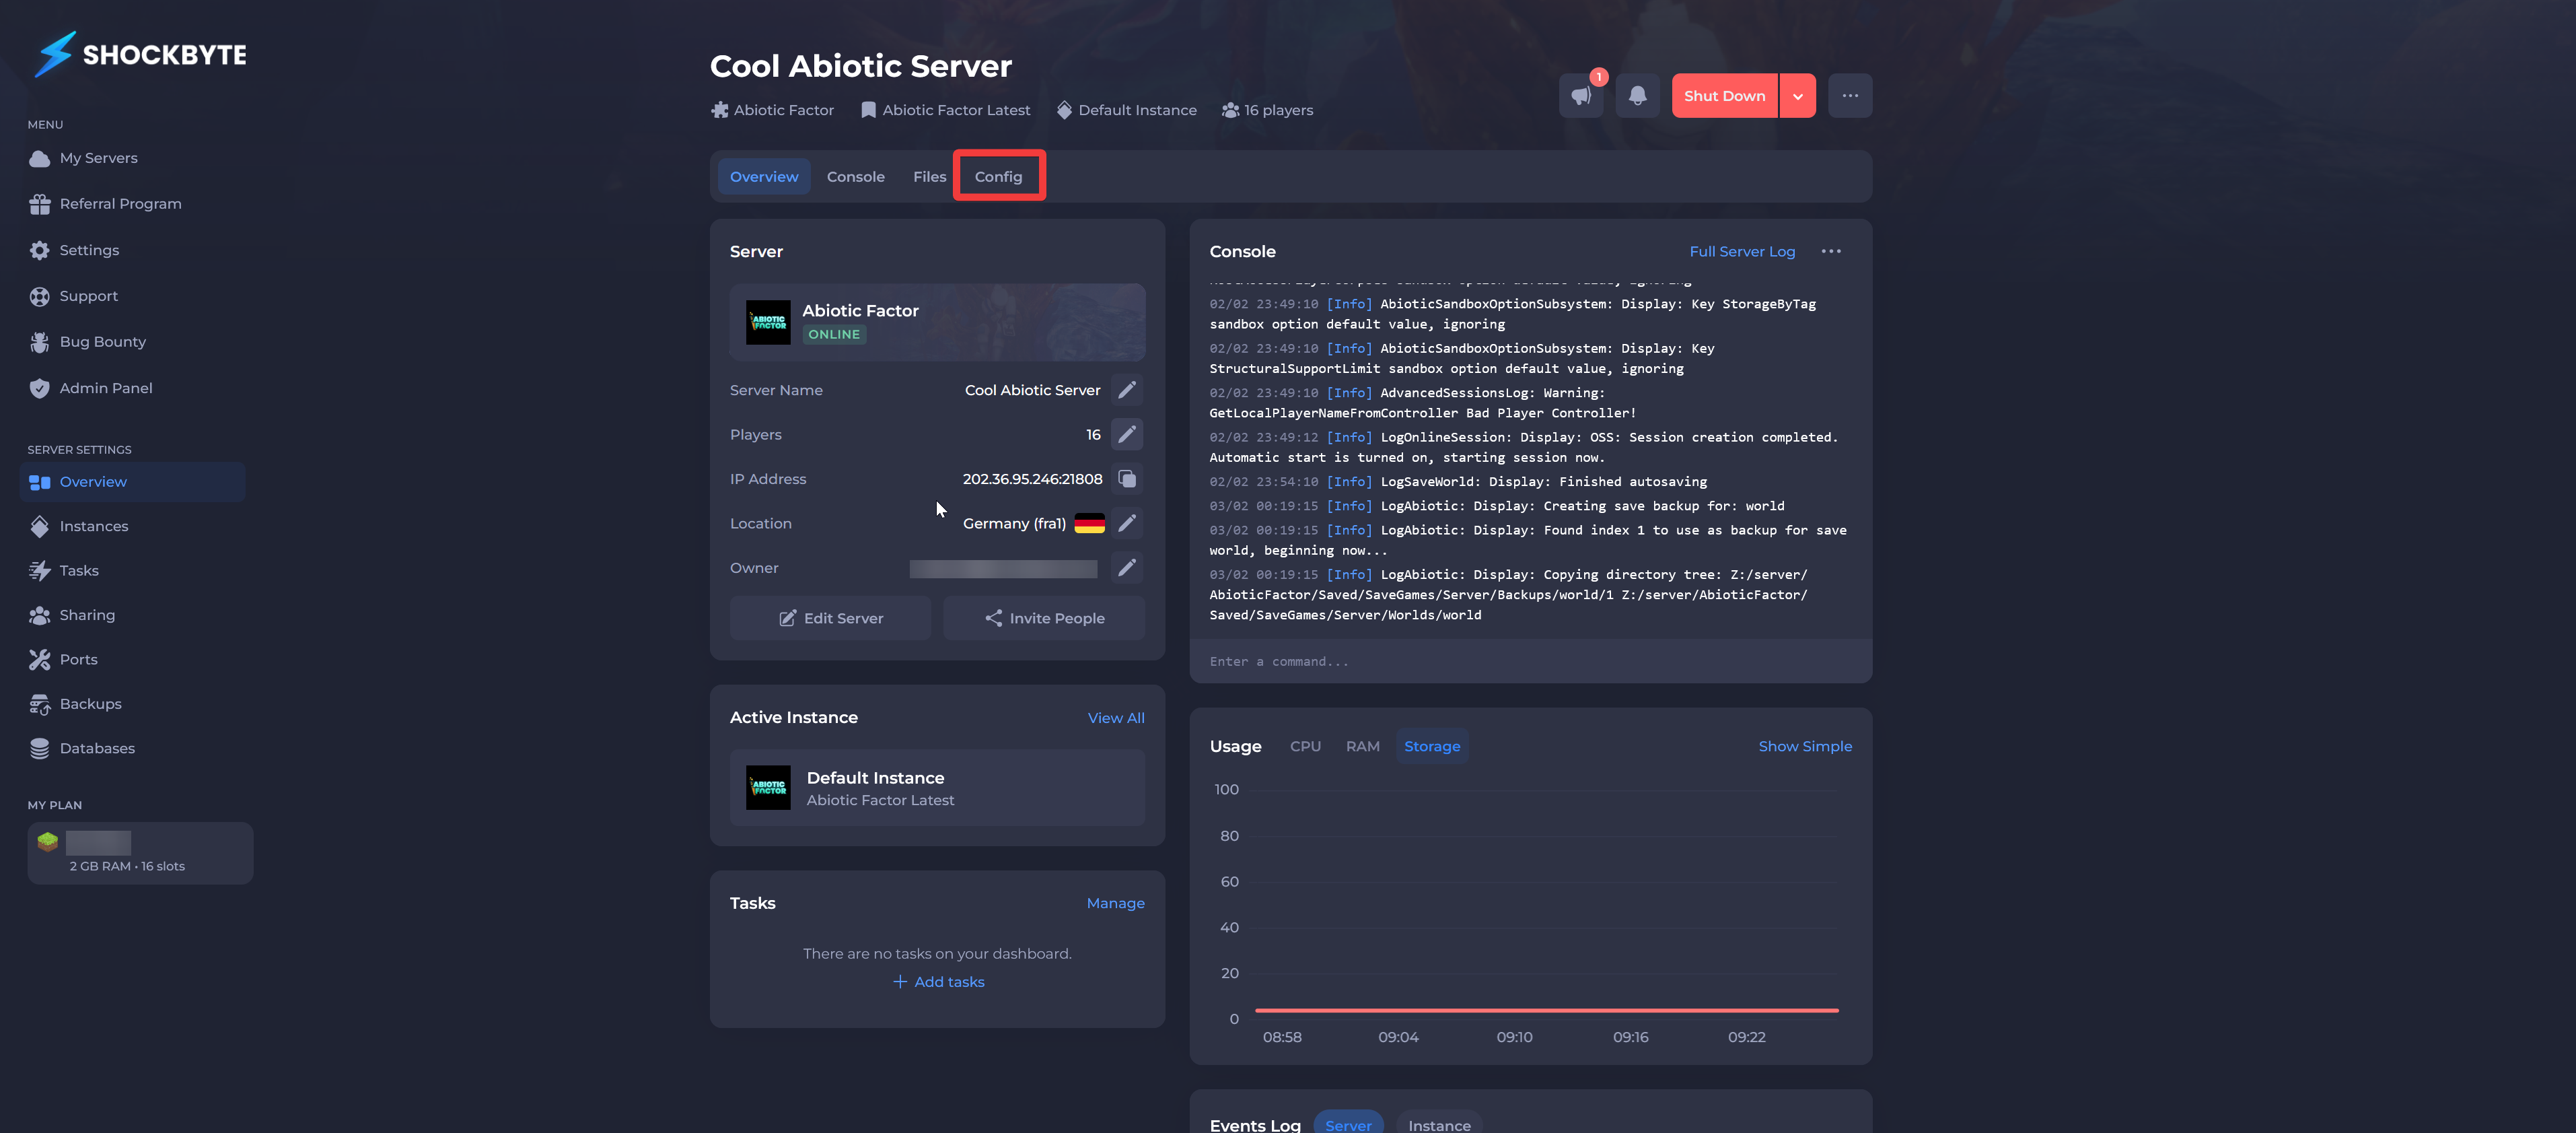
Task: Click the 2 GB RAM plan card
Action: pos(140,853)
